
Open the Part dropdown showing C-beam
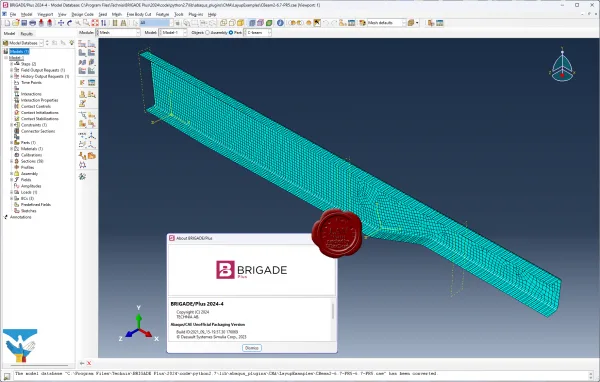tap(258, 33)
